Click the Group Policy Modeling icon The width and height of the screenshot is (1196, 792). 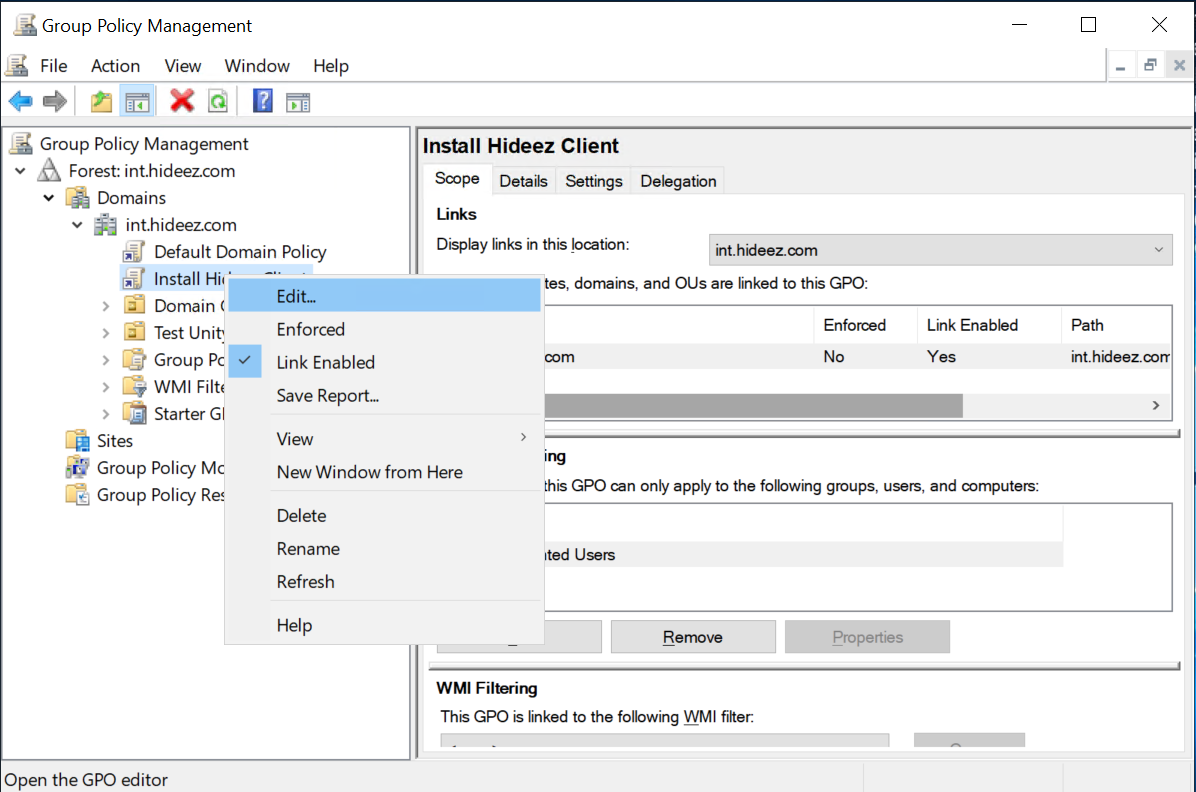tap(78, 468)
